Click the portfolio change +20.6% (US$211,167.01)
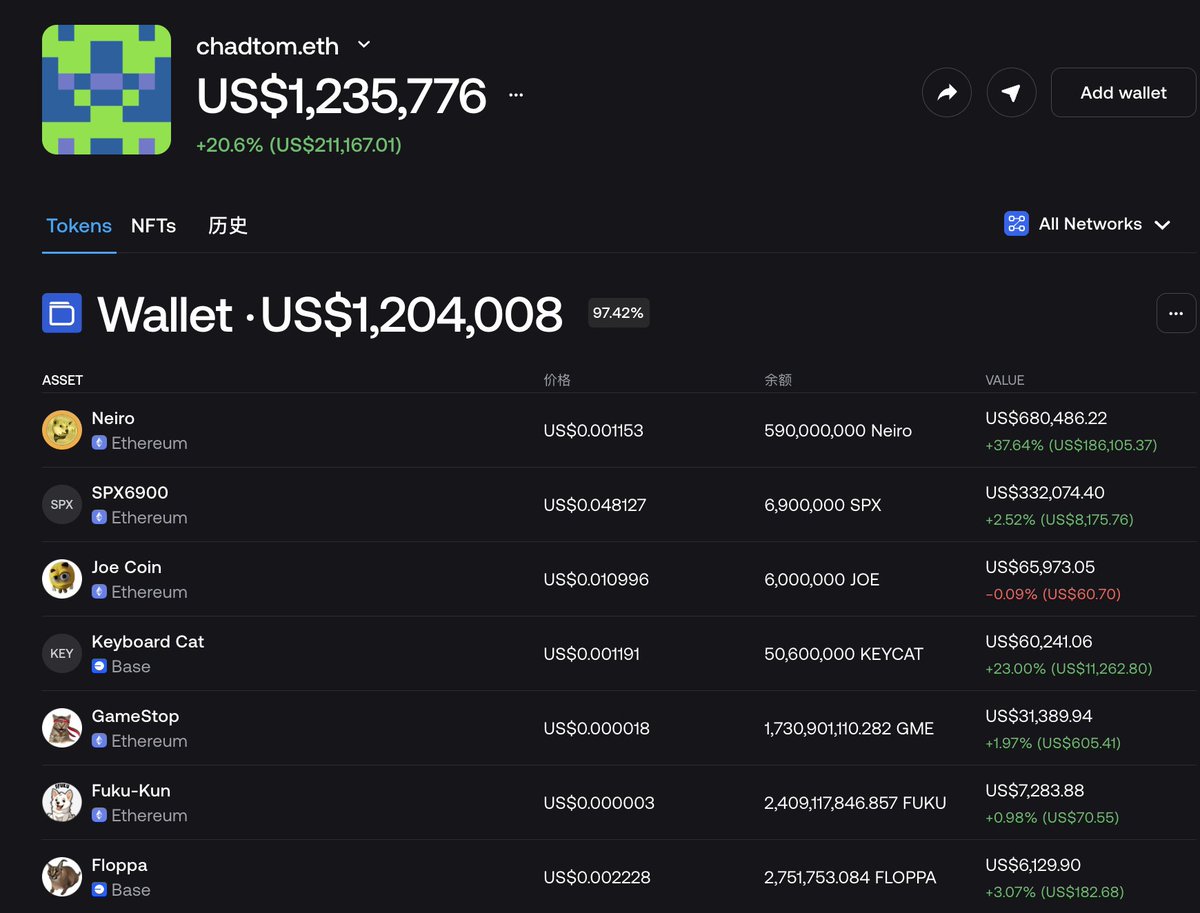The image size is (1200, 913). pyautogui.click(x=299, y=145)
